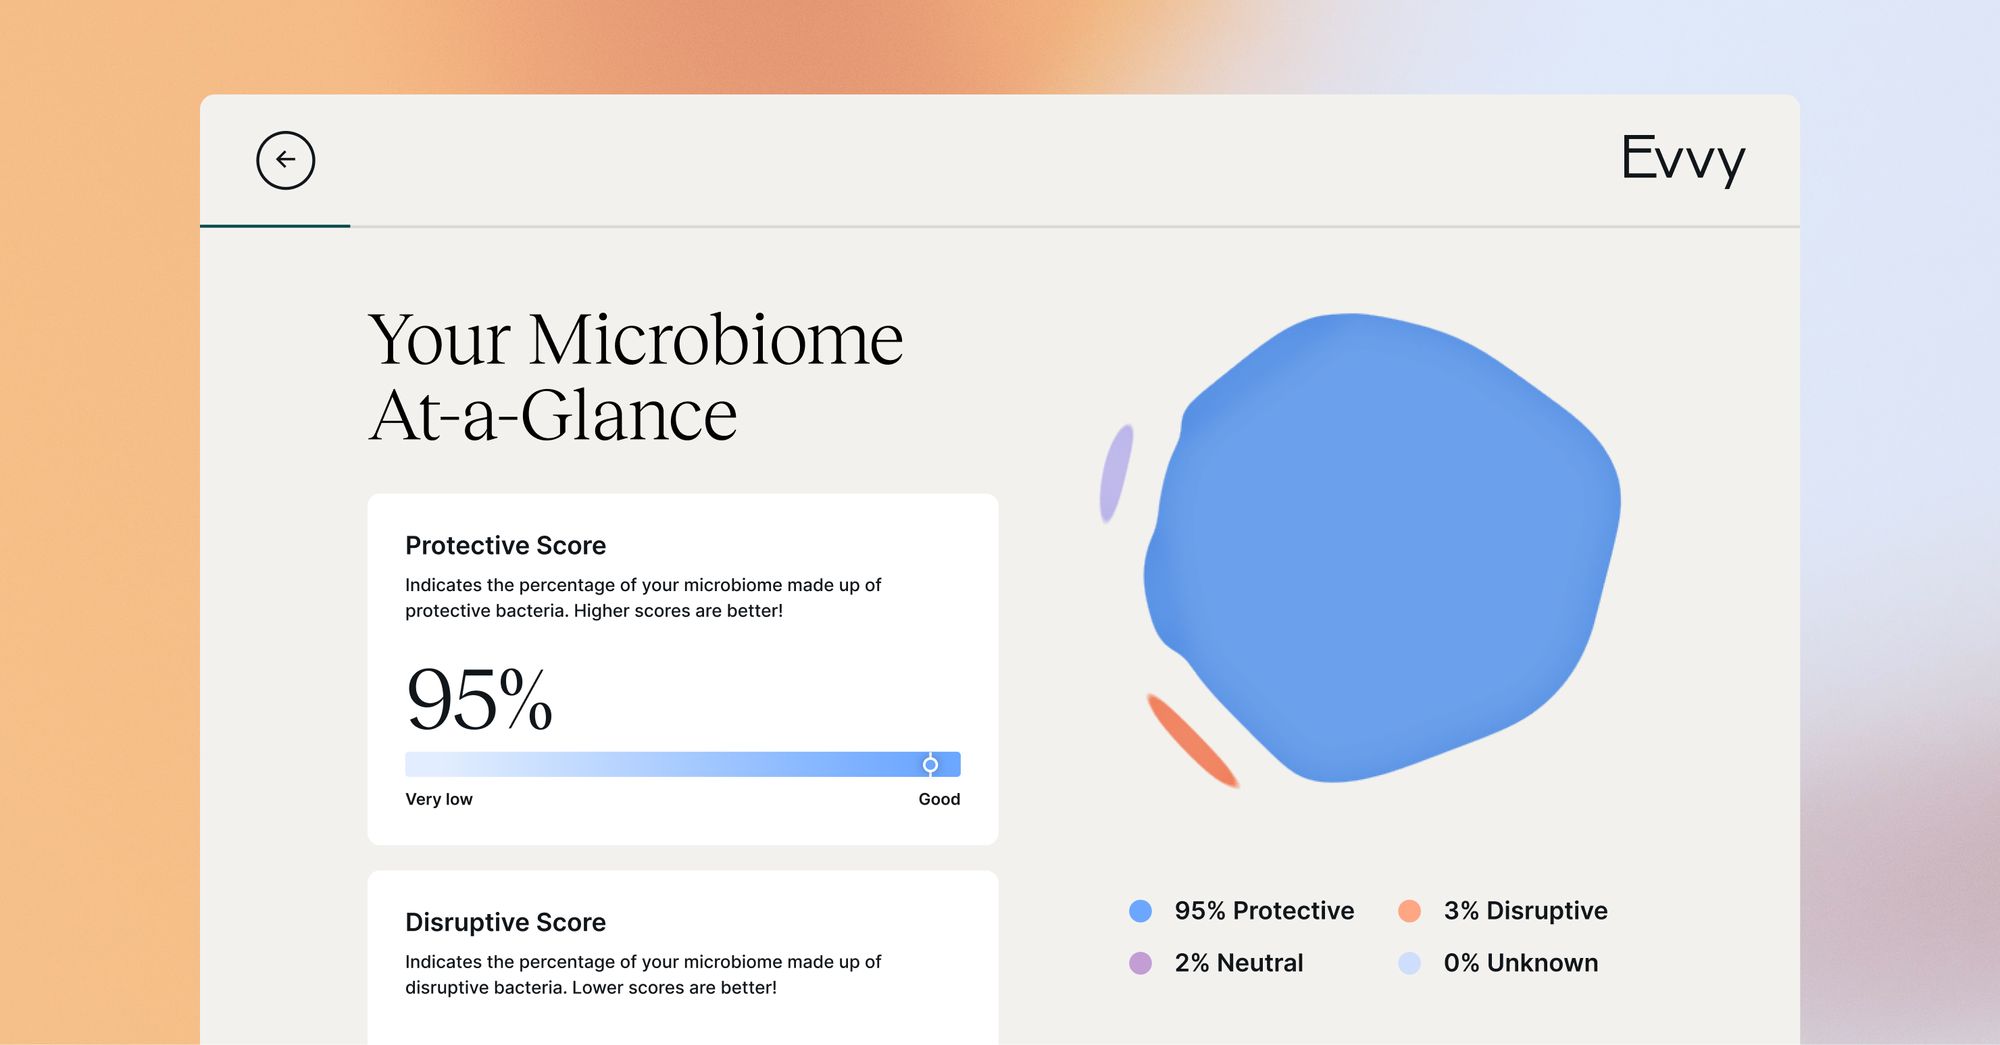The height and width of the screenshot is (1045, 2000).
Task: Click the purple neutral sliver in chart
Action: (x=1116, y=473)
